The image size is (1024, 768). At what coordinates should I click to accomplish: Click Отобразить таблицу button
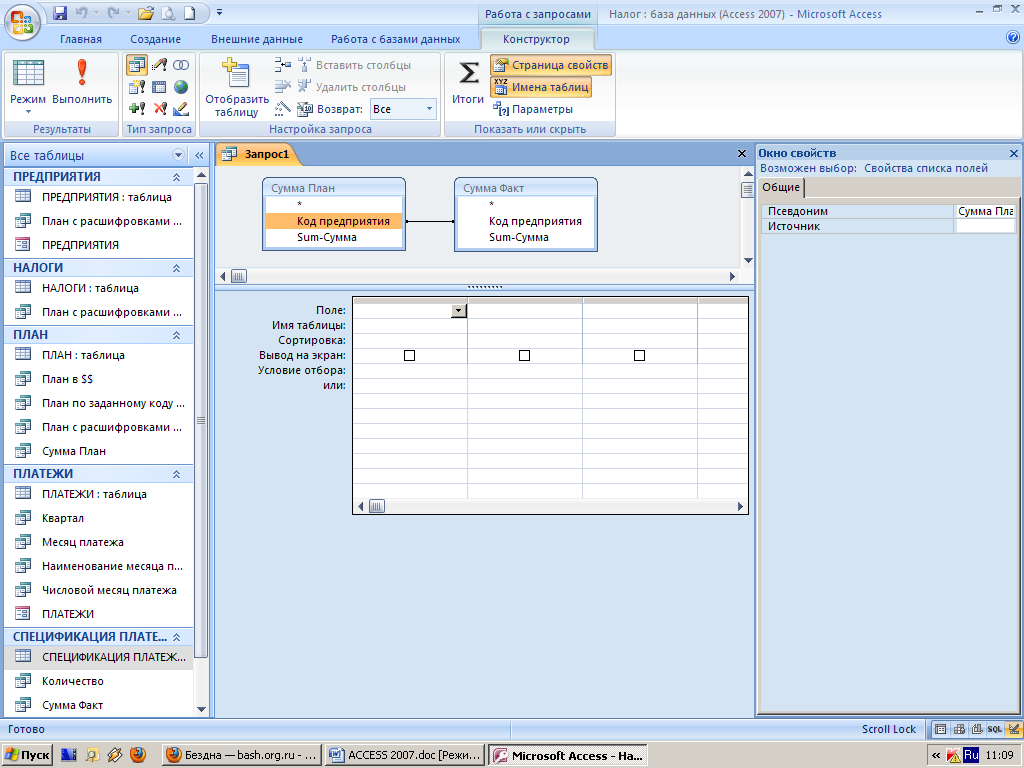click(x=236, y=87)
